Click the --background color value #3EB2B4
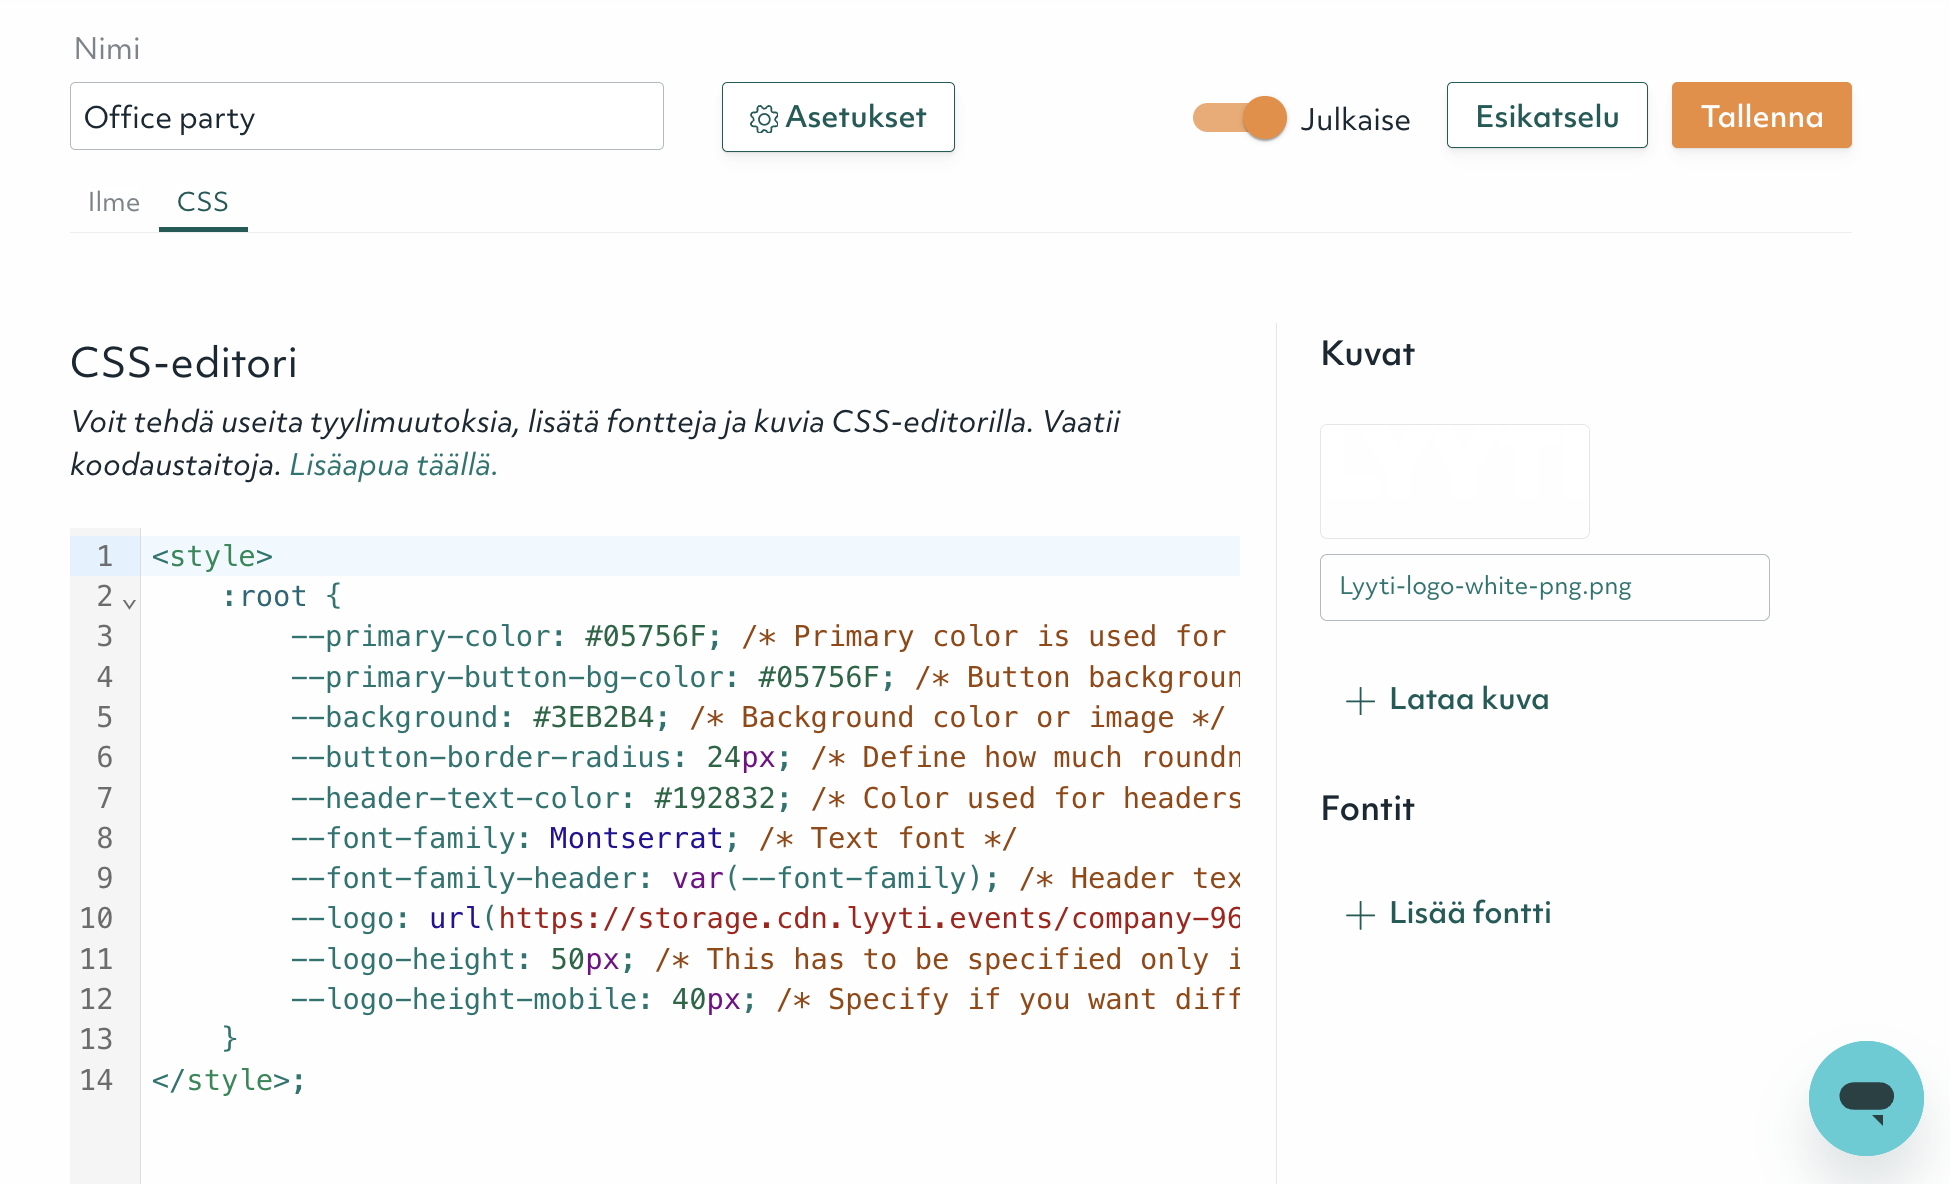This screenshot has width=1950, height=1184. pos(594,718)
